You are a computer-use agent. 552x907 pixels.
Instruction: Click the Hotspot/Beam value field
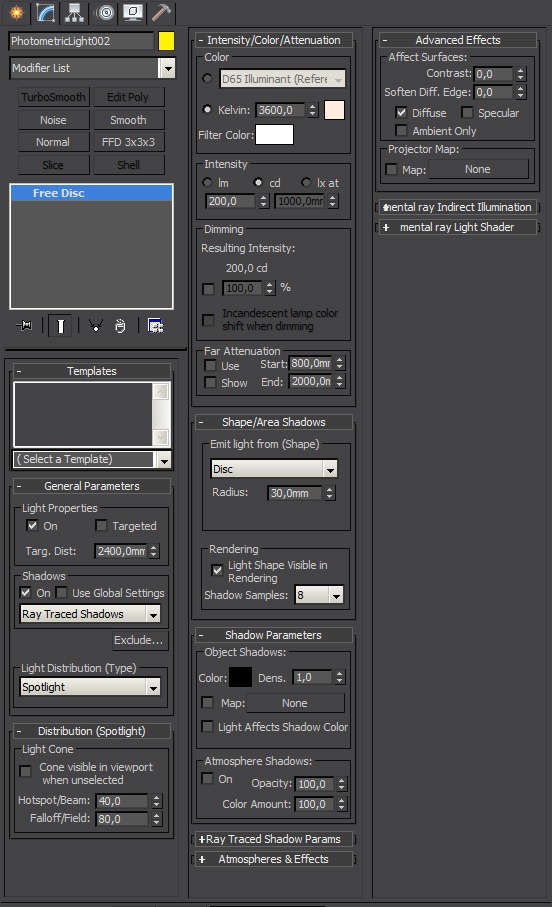click(122, 801)
